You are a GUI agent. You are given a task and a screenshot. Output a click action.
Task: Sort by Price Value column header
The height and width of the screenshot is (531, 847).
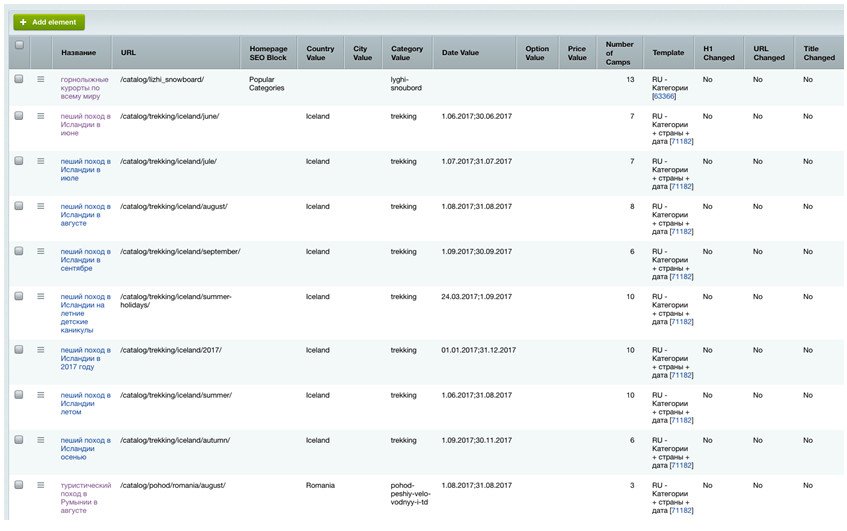click(576, 53)
